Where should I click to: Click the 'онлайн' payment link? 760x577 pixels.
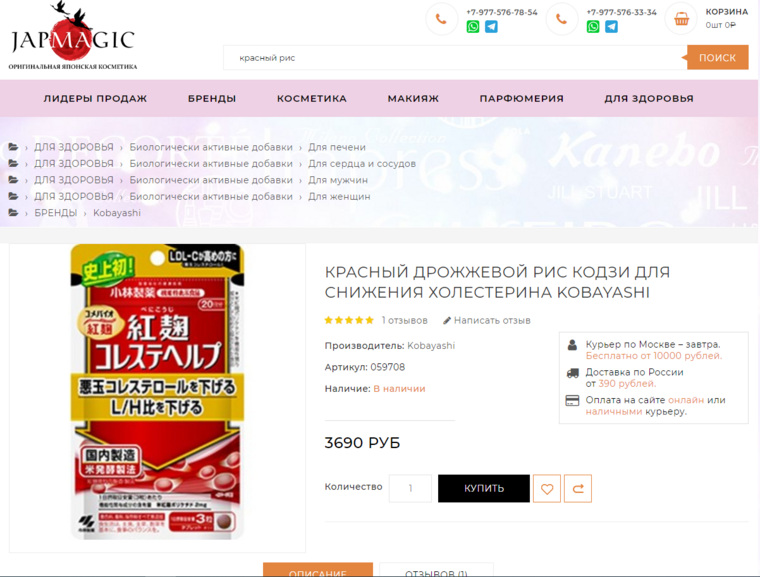click(x=686, y=400)
